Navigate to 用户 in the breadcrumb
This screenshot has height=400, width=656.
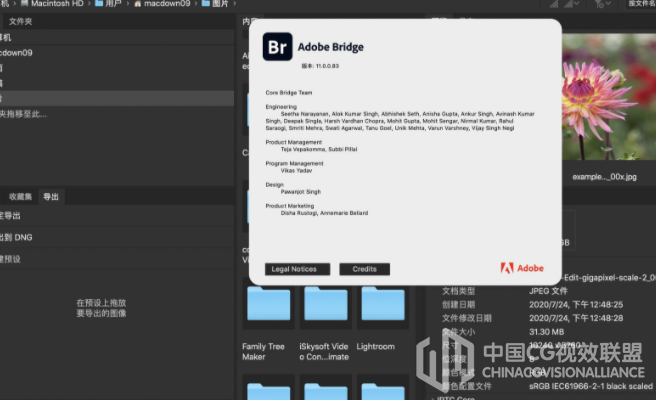click(x=113, y=3)
